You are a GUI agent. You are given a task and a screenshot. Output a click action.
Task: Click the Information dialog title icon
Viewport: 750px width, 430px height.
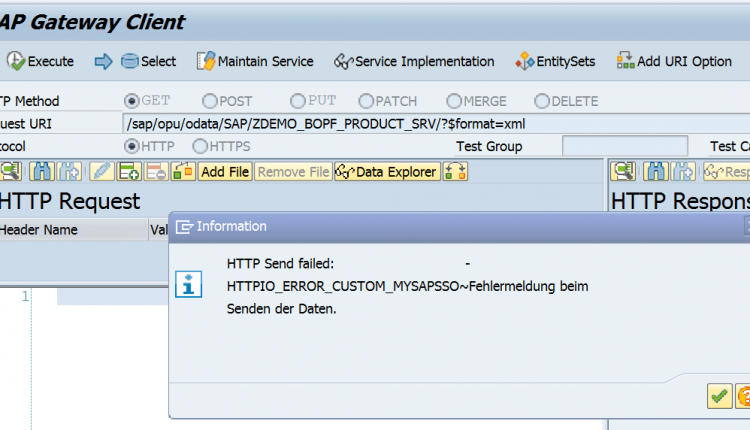(x=184, y=226)
